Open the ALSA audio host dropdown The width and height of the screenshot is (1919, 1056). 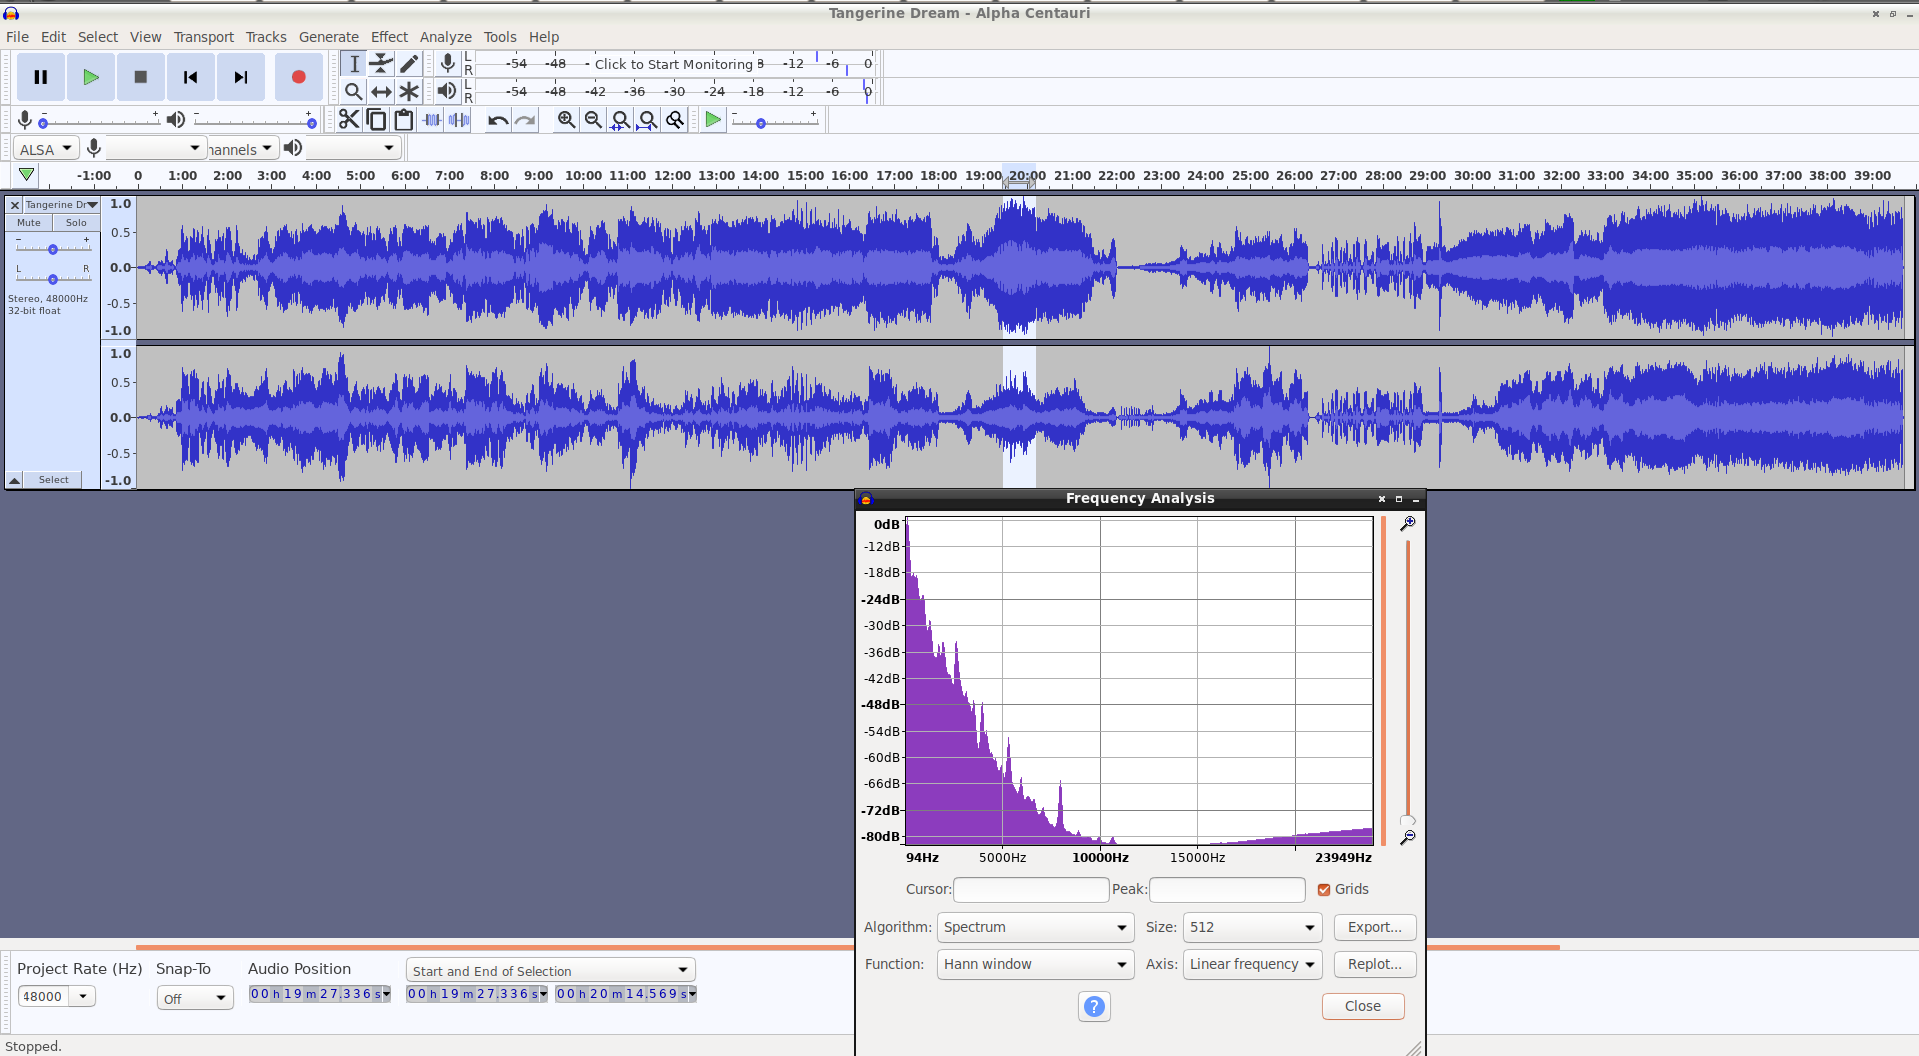(x=46, y=149)
